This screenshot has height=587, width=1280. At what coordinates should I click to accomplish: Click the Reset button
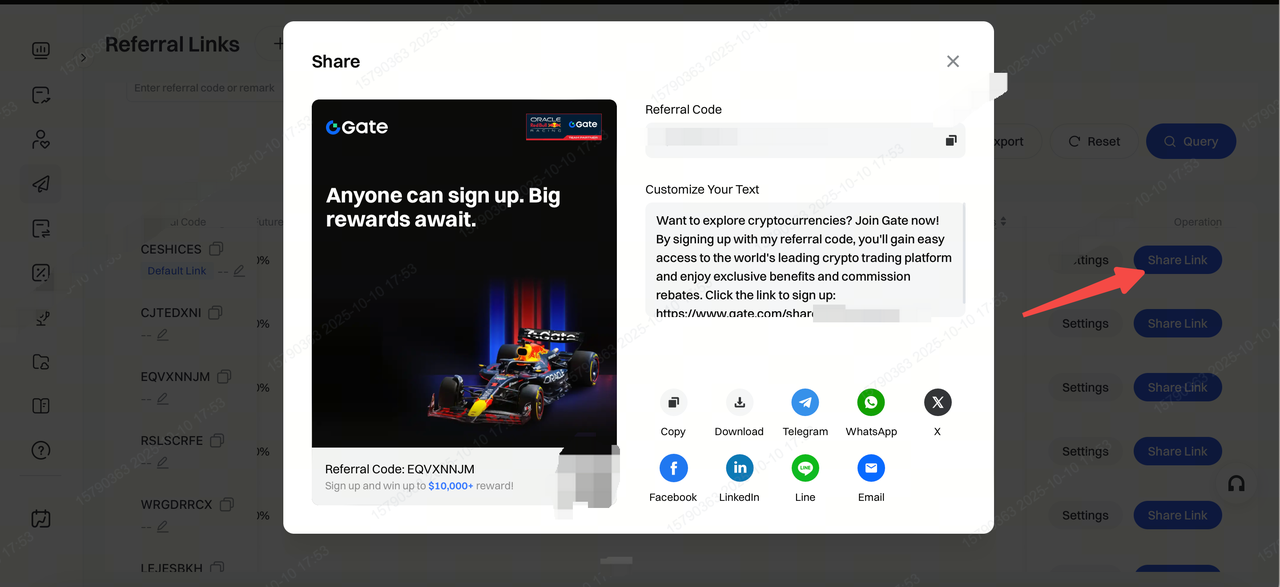(1093, 141)
